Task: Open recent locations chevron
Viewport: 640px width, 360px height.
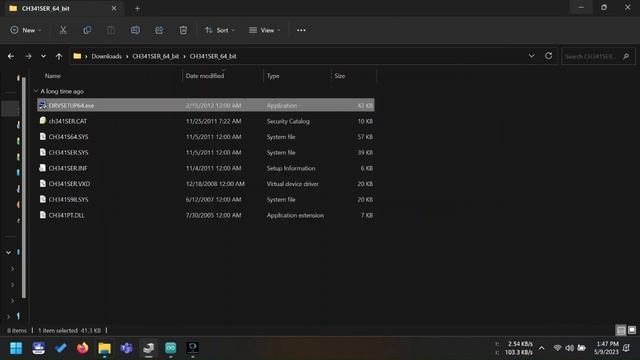Action: (x=43, y=56)
